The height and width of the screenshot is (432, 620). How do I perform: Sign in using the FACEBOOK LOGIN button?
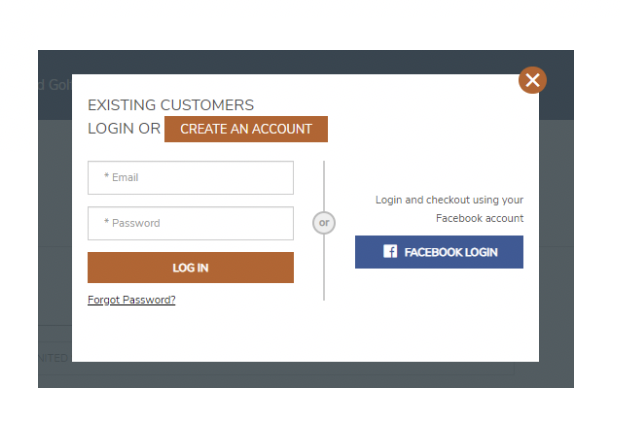point(439,252)
